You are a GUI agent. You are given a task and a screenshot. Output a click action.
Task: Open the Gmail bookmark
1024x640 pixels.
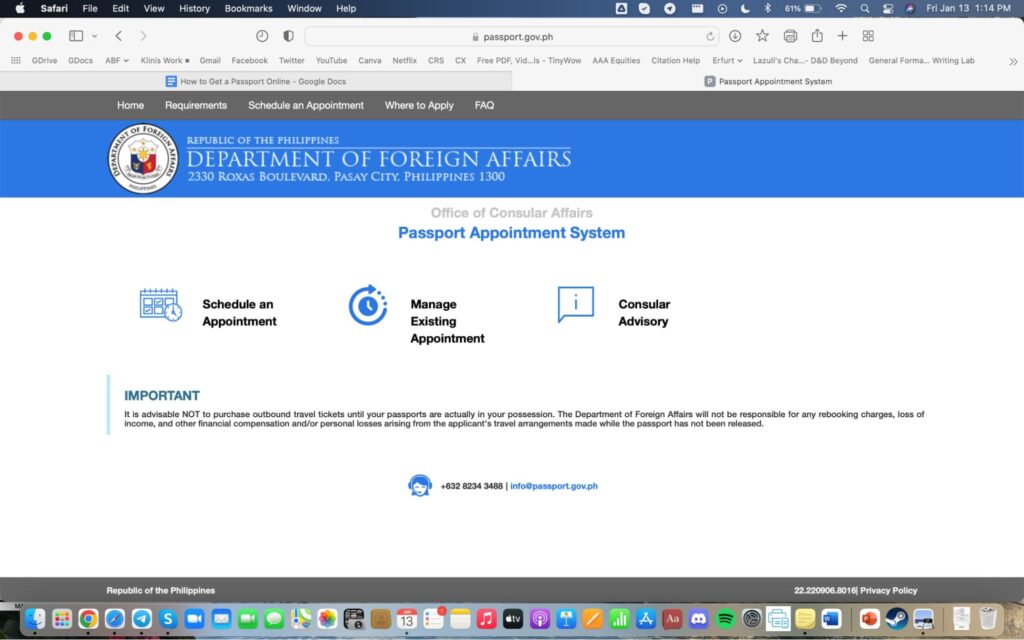pyautogui.click(x=210, y=60)
